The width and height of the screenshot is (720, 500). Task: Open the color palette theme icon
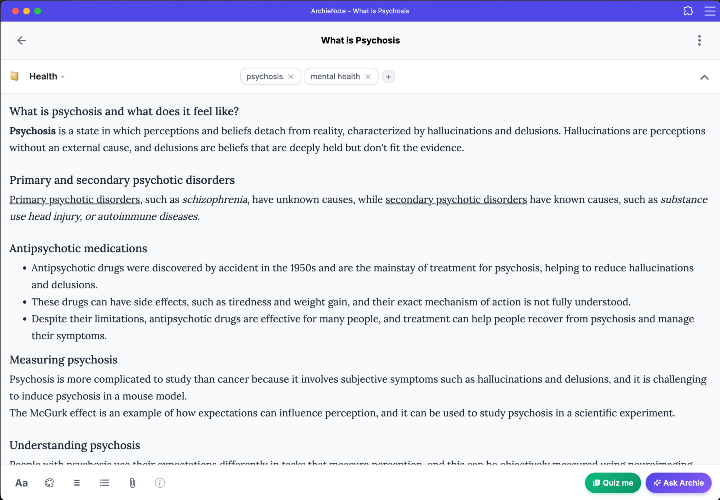[x=49, y=483]
